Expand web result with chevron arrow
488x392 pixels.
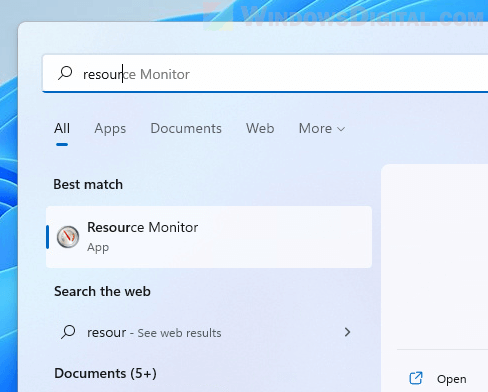coord(347,332)
